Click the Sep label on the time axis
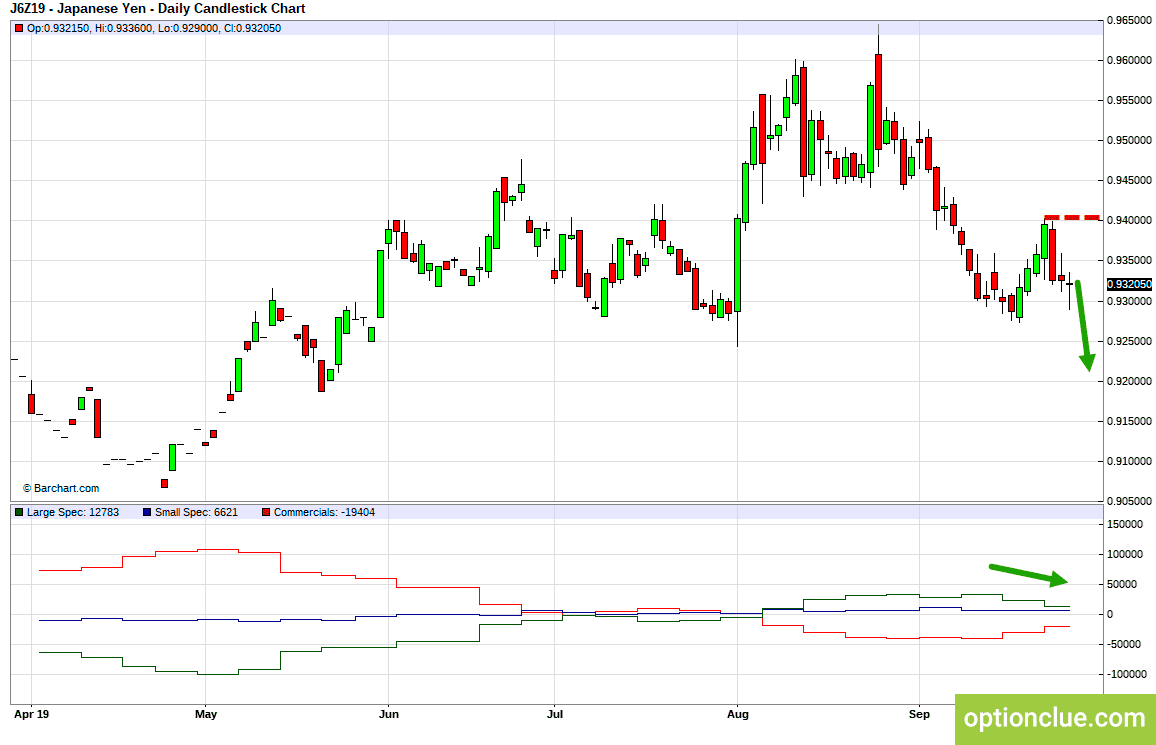1156x745 pixels. click(x=919, y=714)
